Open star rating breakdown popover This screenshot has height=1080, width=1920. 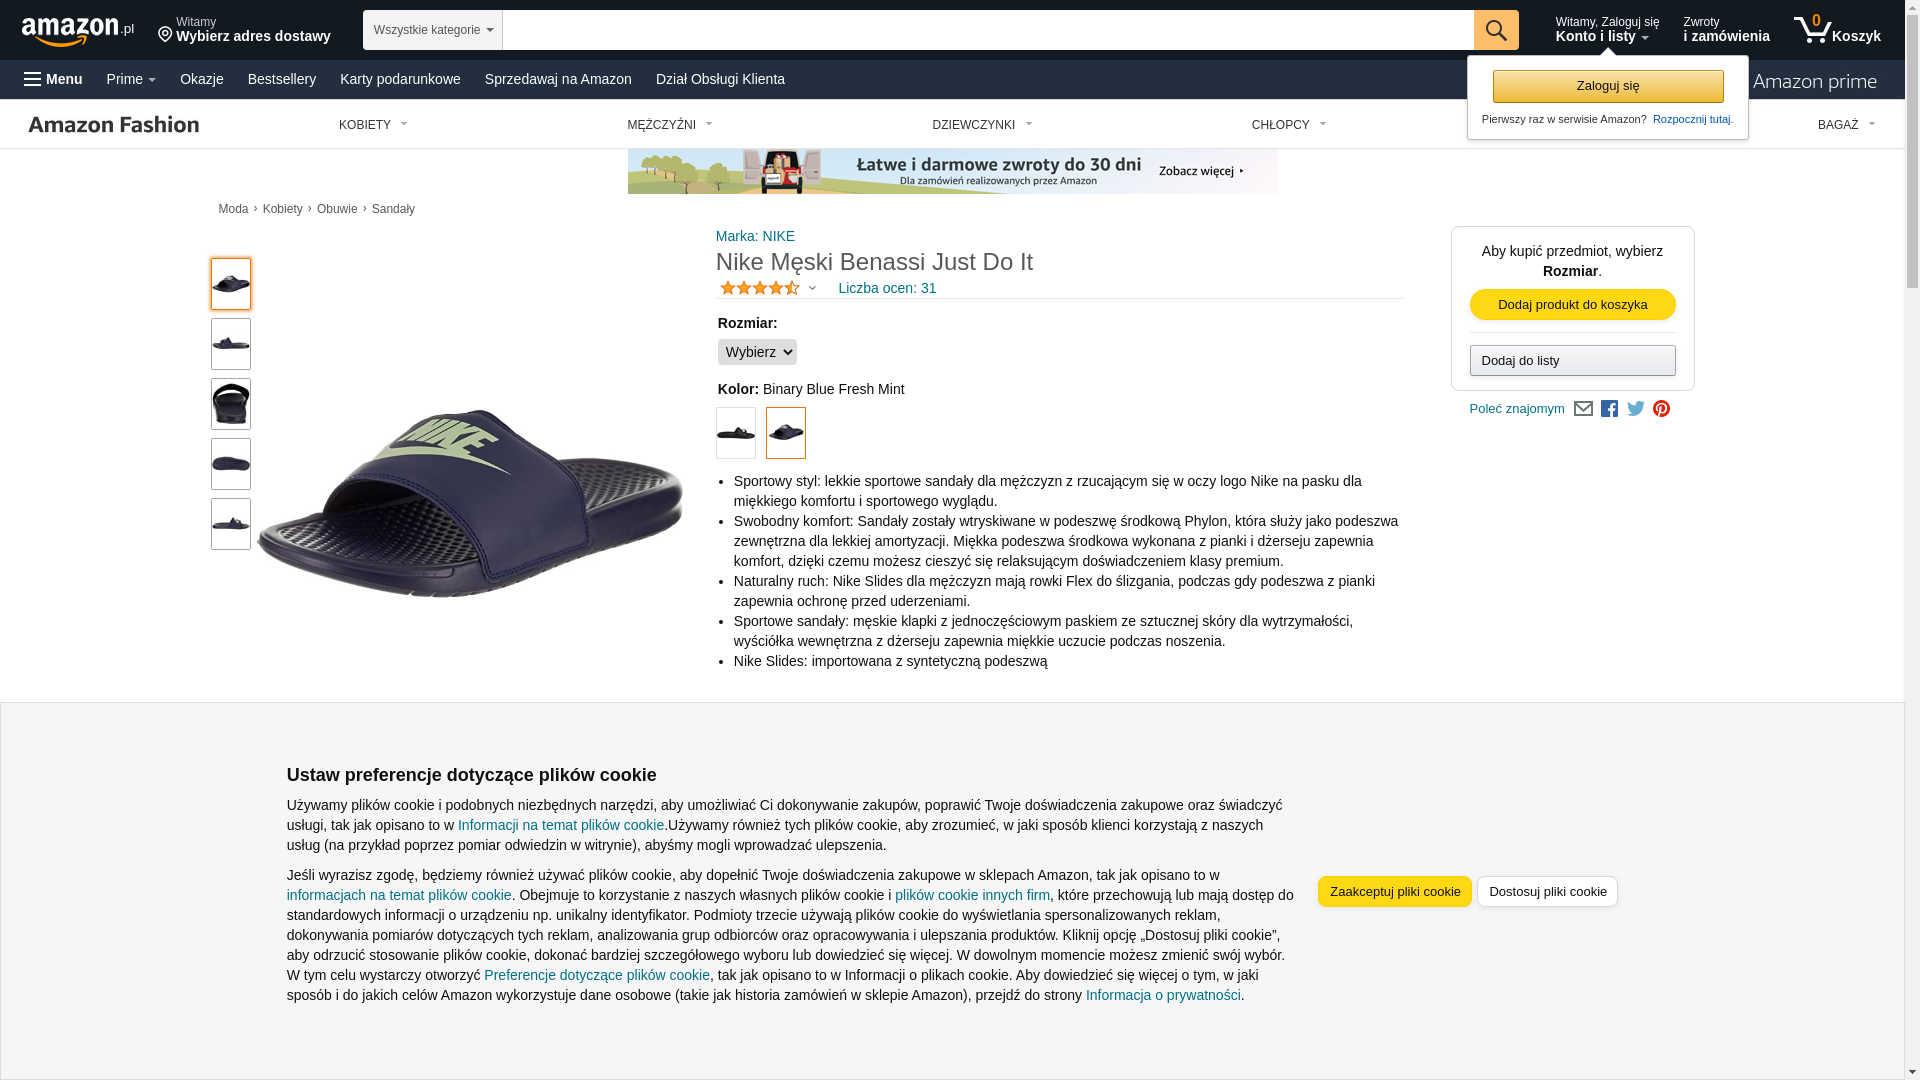(768, 288)
